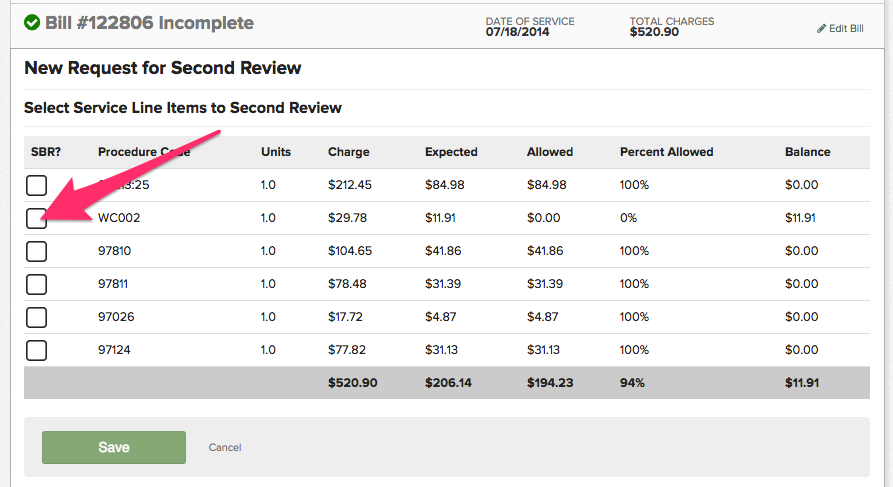Click the Cancel link
Image resolution: width=893 pixels, height=487 pixels.
click(225, 447)
